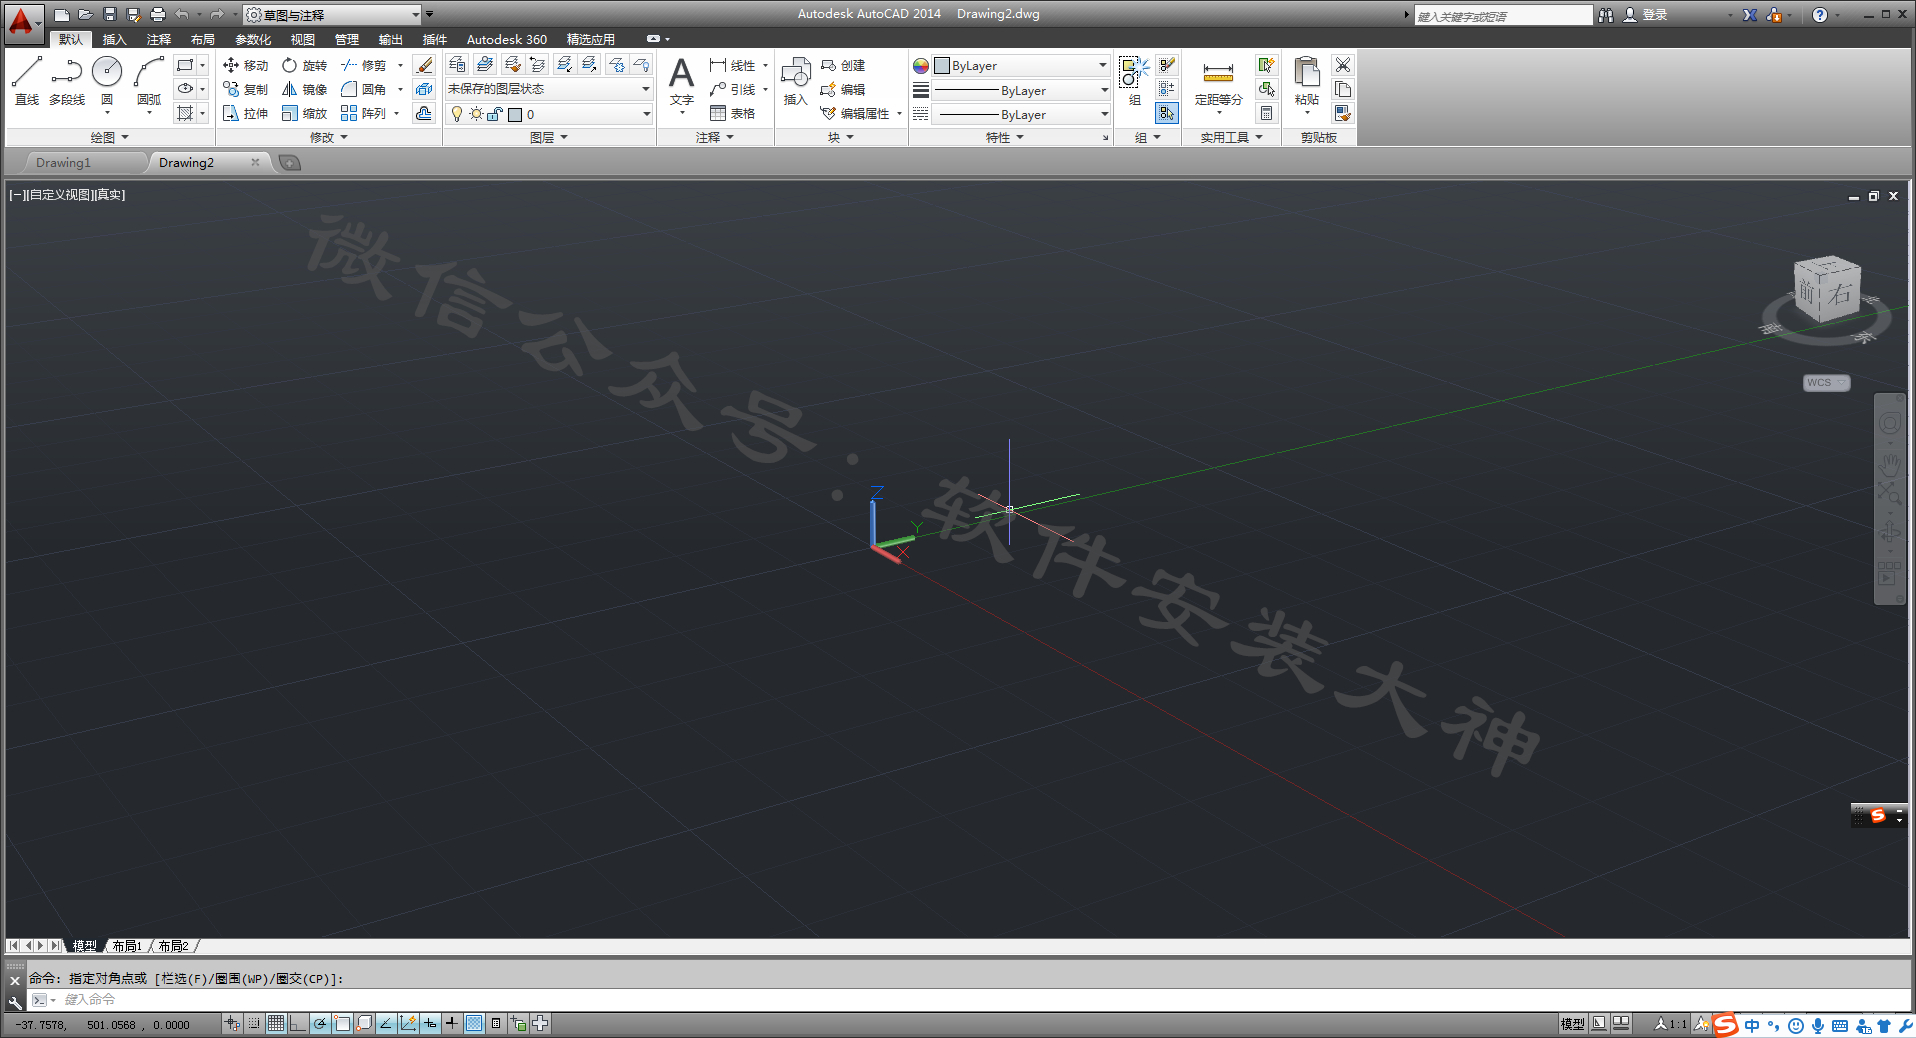This screenshot has width=1916, height=1038.
Task: Open the 参数化 ribbon tab
Action: 253,39
